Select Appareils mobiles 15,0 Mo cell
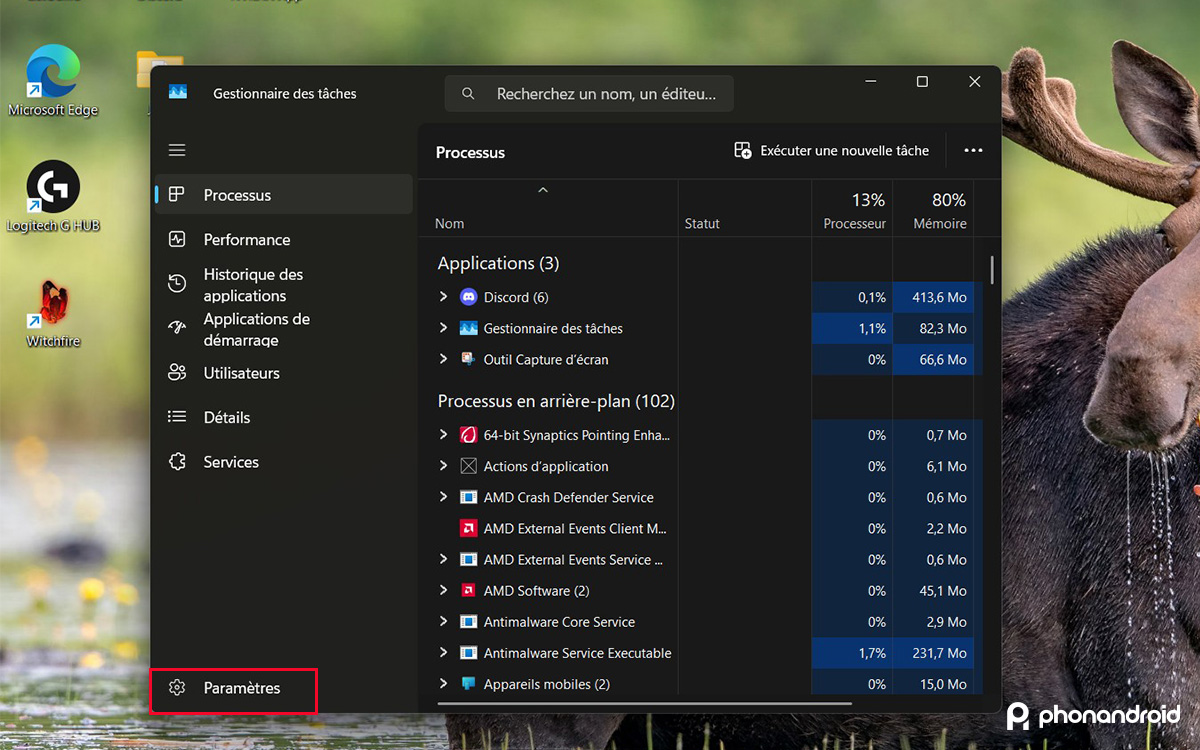This screenshot has height=750, width=1200. click(x=933, y=684)
